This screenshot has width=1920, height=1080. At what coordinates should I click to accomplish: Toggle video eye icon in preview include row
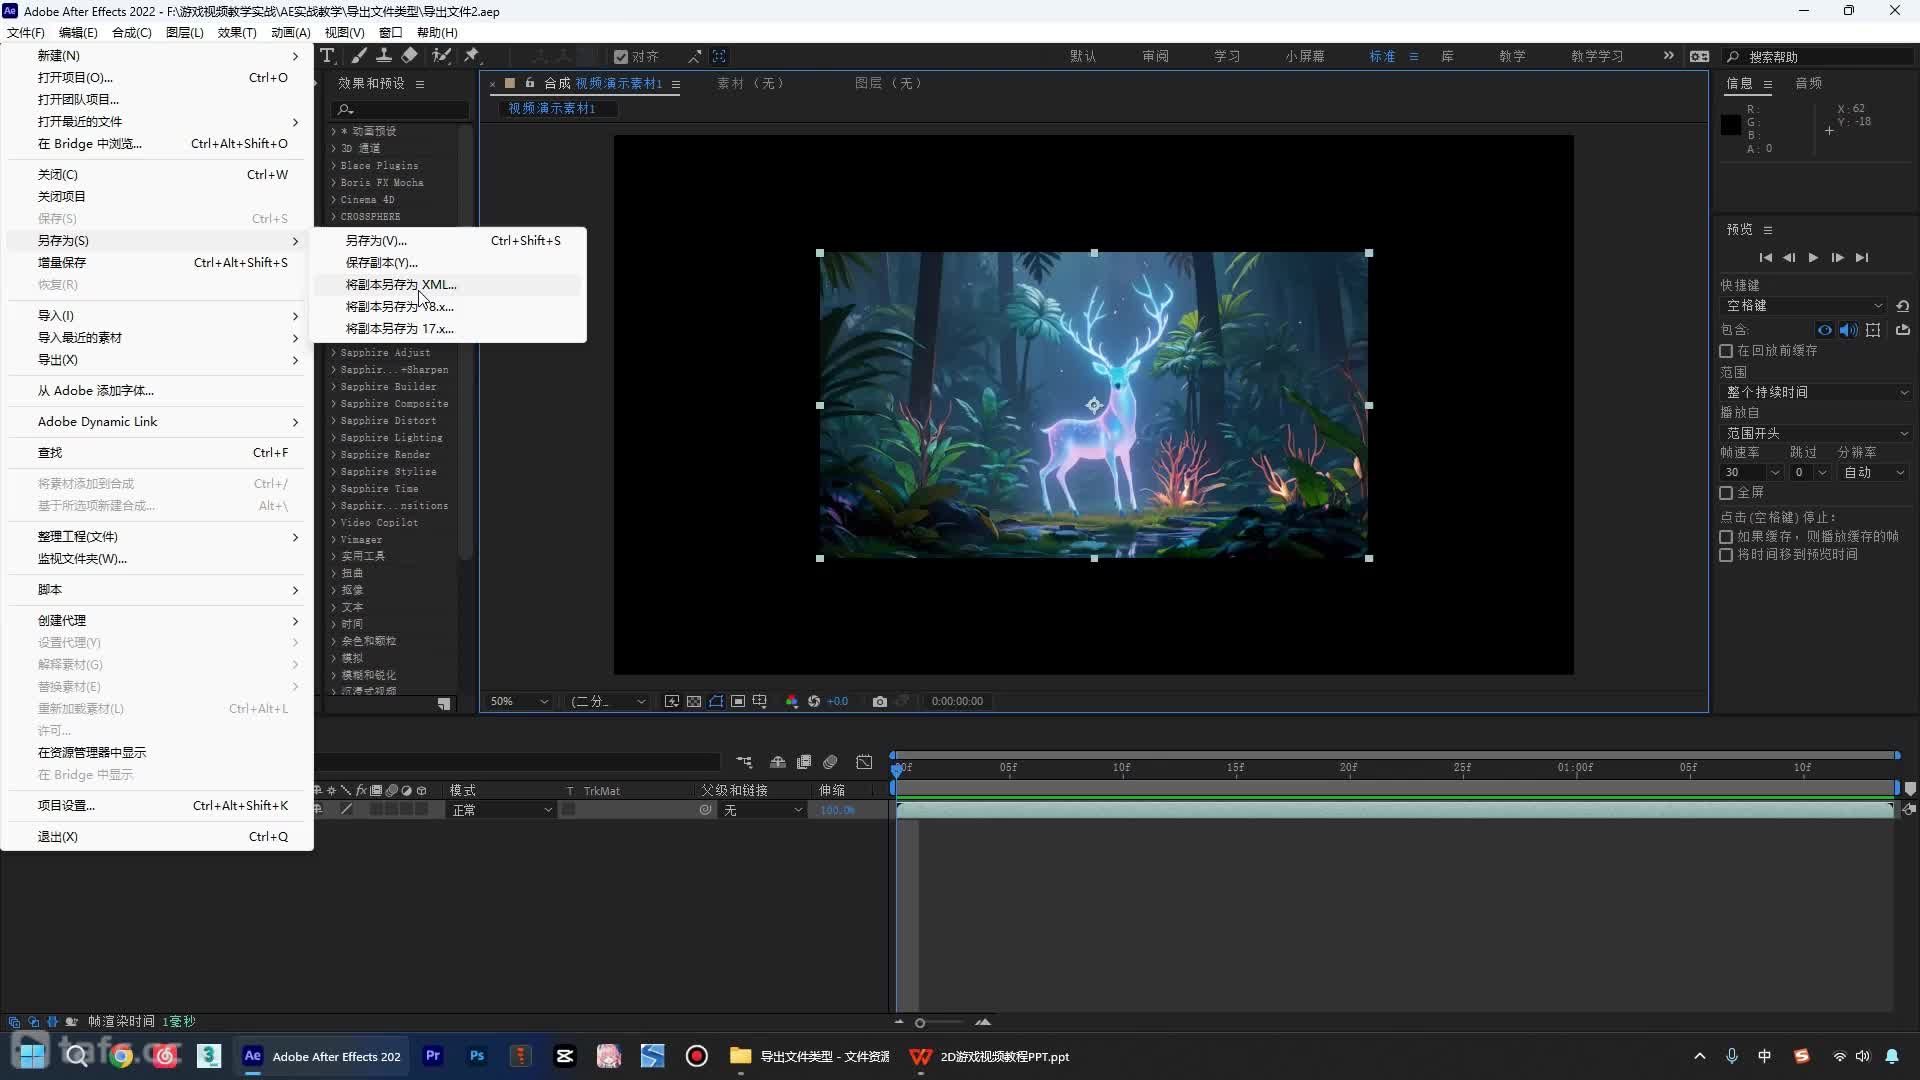pos(1825,330)
